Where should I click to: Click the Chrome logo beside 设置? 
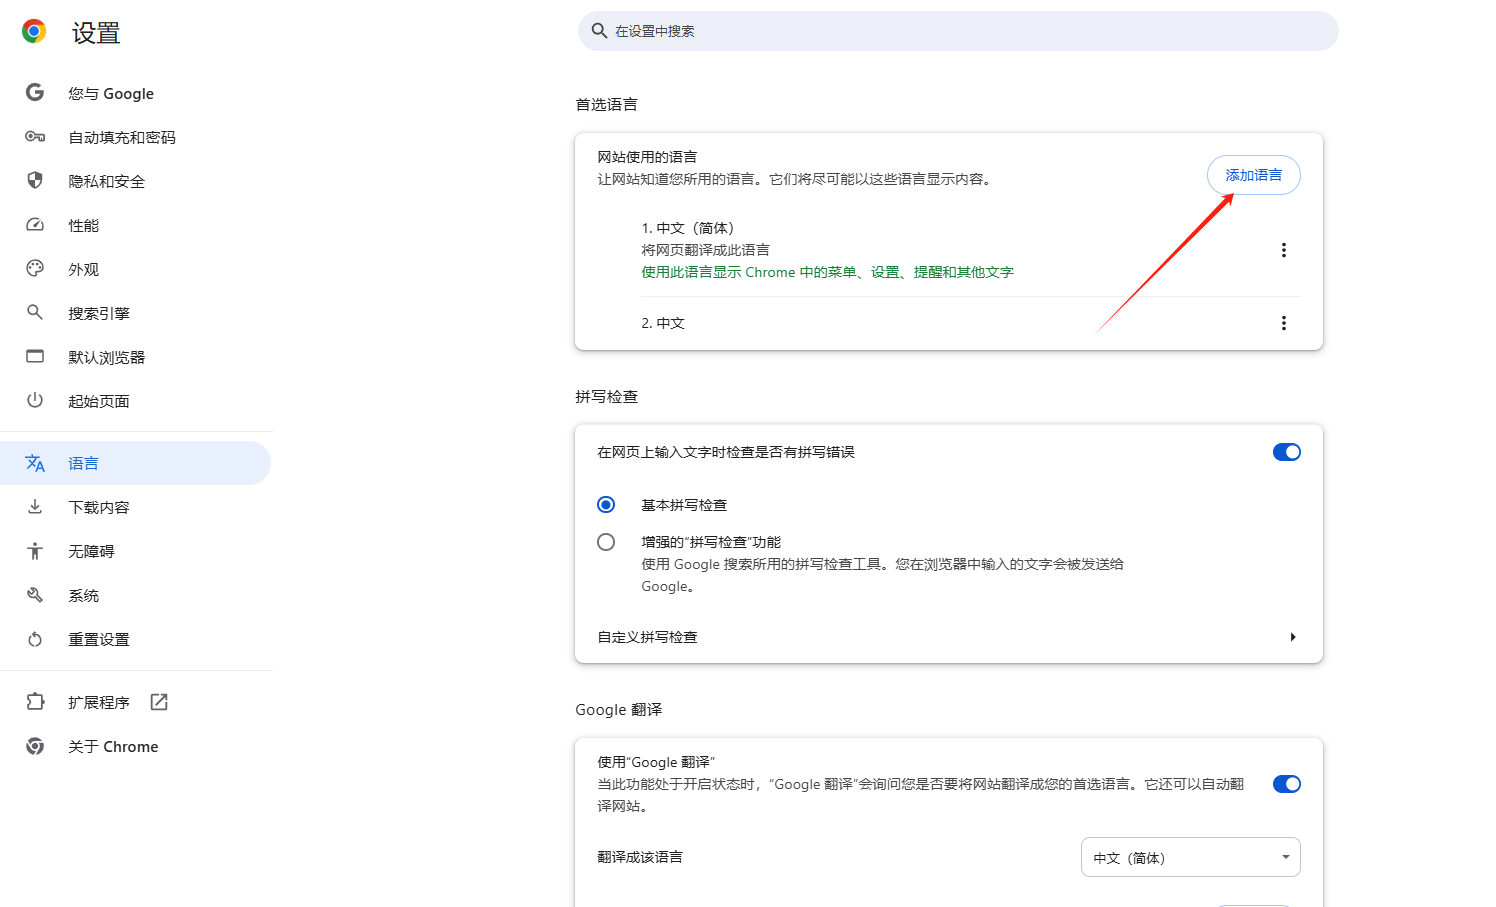point(34,32)
